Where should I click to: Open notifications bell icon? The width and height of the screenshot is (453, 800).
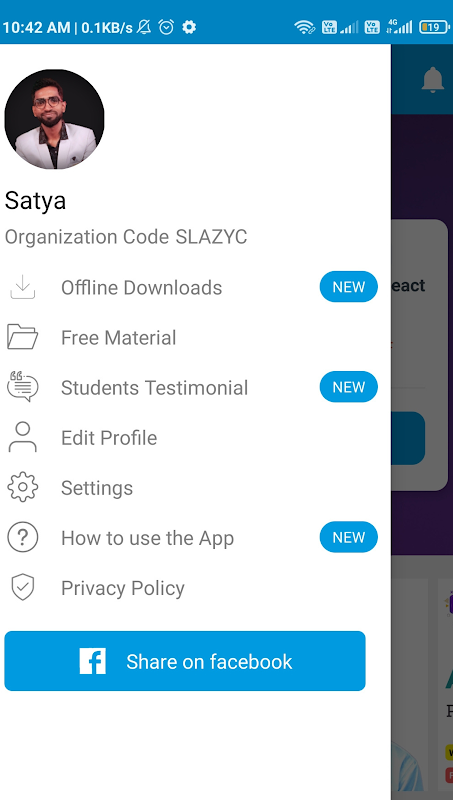pyautogui.click(x=433, y=80)
